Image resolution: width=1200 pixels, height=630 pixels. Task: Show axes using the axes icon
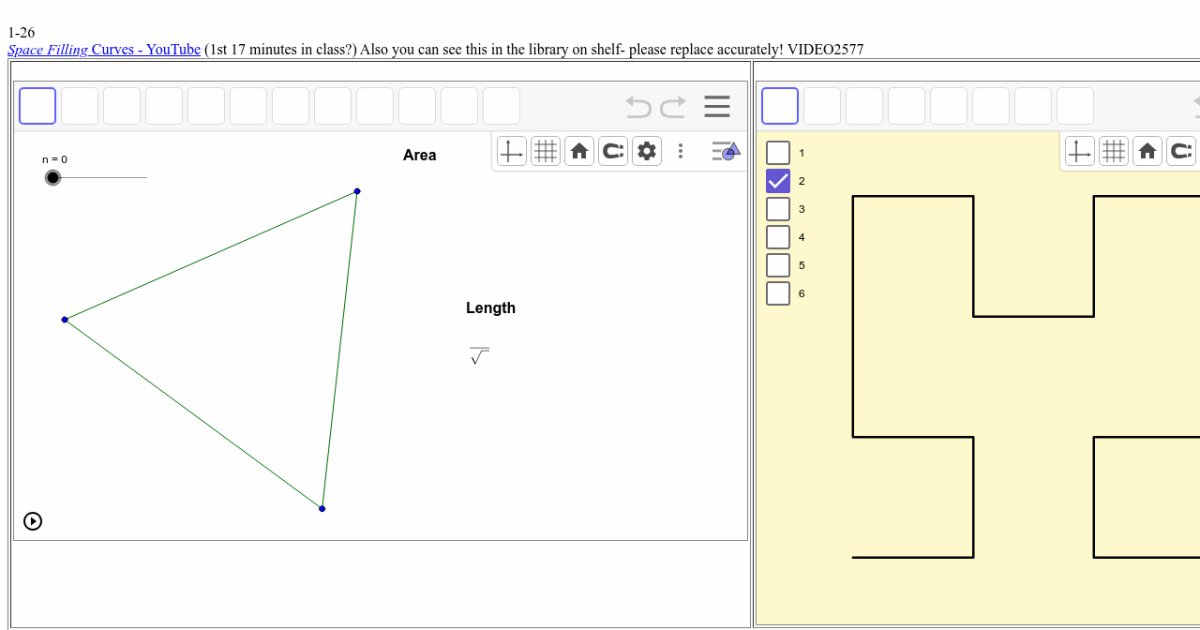tap(511, 151)
